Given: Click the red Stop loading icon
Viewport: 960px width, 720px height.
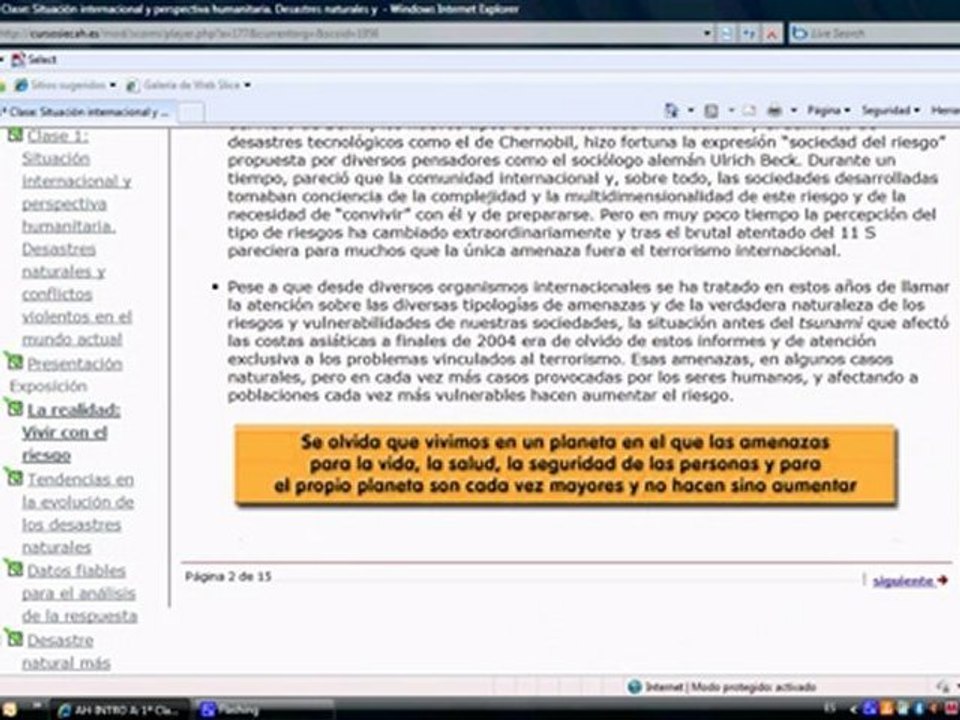Looking at the screenshot, I should point(771,34).
